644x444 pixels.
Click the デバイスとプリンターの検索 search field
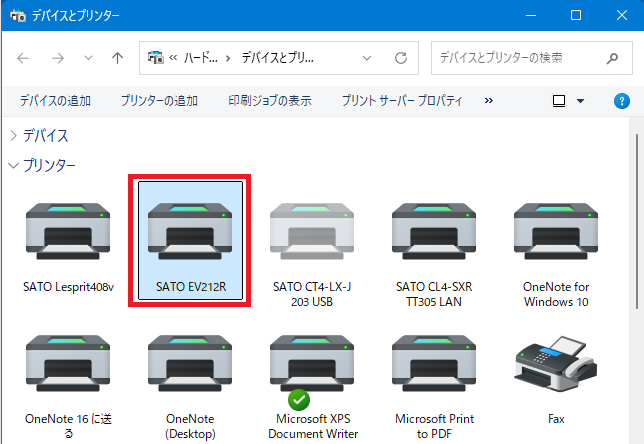click(531, 58)
